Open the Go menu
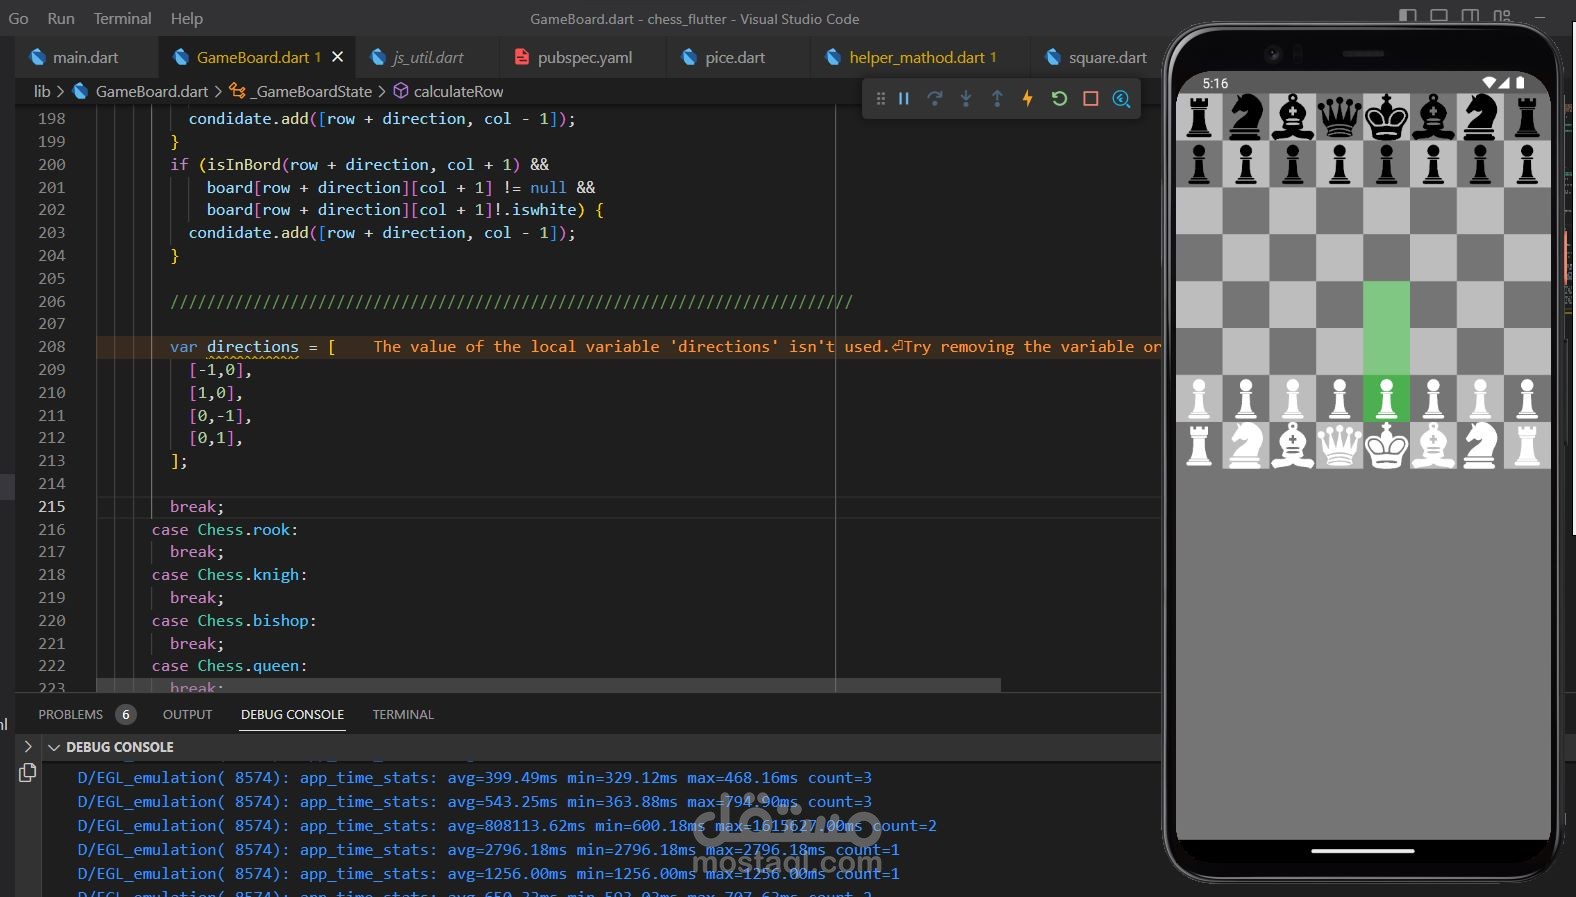This screenshot has height=897, width=1576. [x=18, y=18]
